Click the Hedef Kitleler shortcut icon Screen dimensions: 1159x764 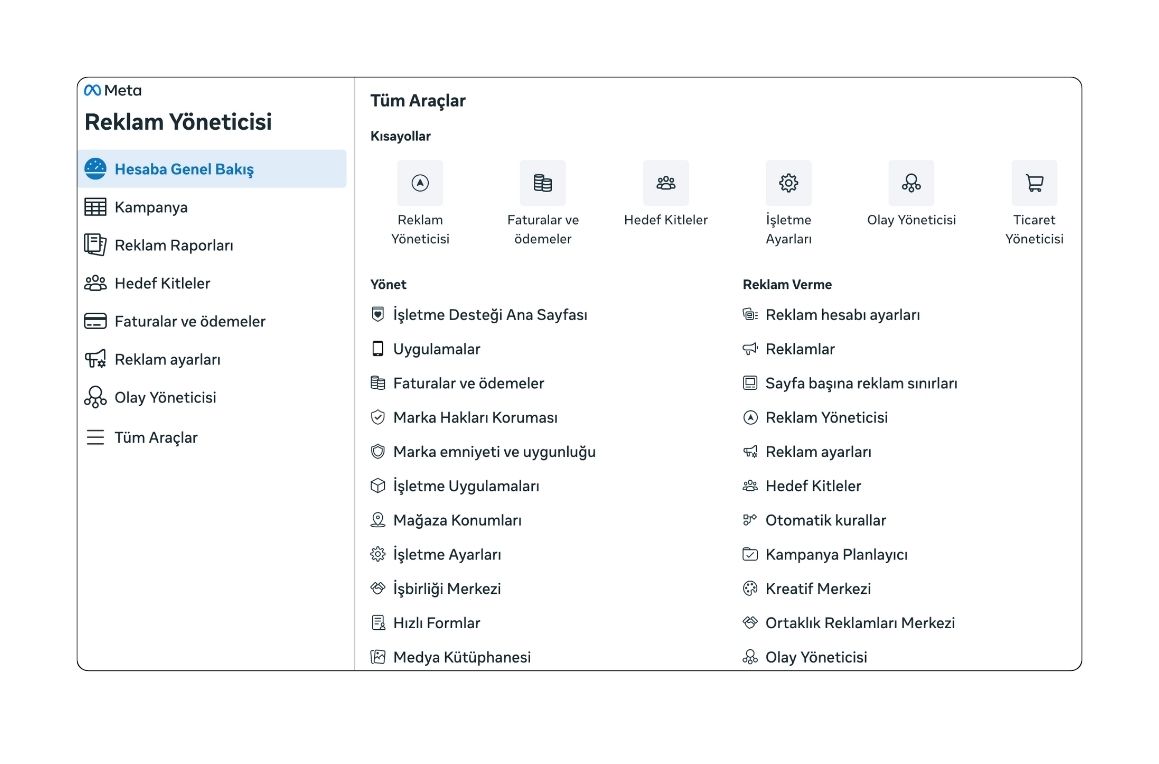pos(666,183)
